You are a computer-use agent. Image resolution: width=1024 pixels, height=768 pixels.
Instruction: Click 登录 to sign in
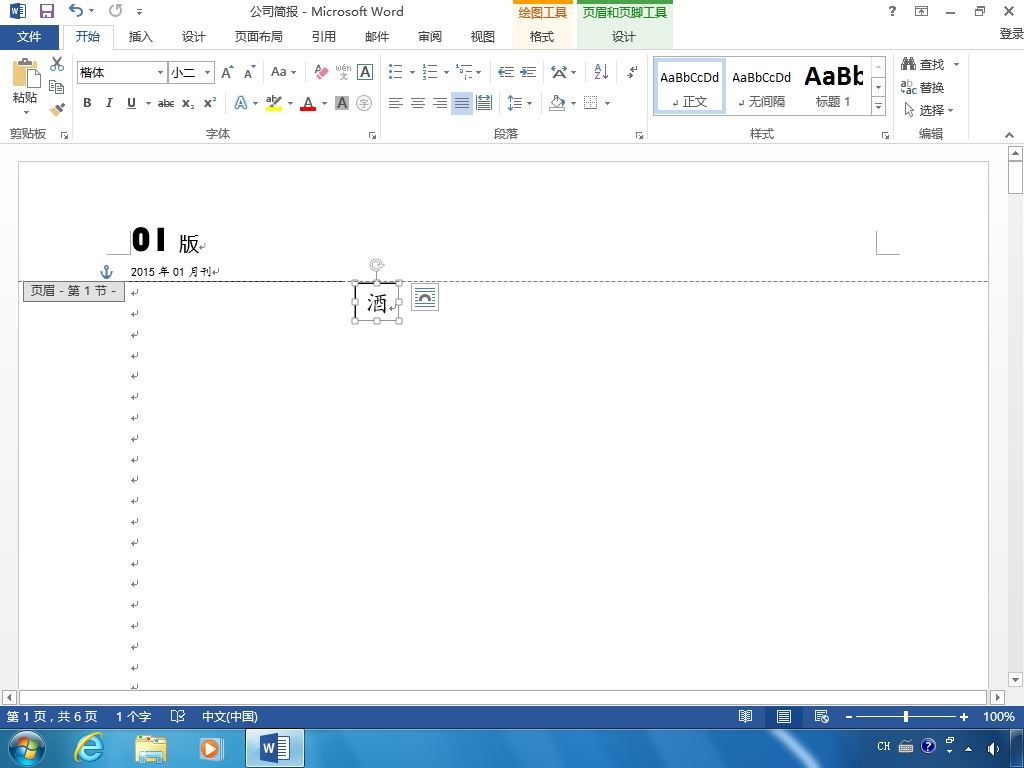(x=1011, y=33)
